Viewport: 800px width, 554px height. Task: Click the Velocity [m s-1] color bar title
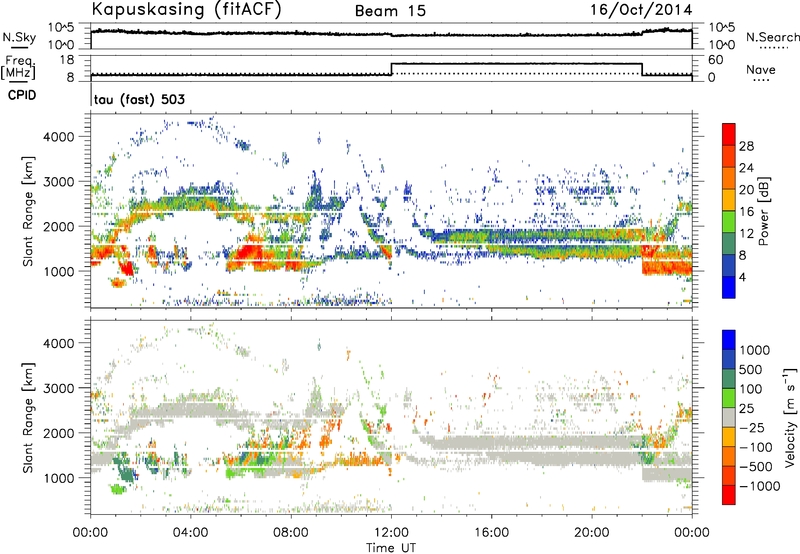(790, 417)
